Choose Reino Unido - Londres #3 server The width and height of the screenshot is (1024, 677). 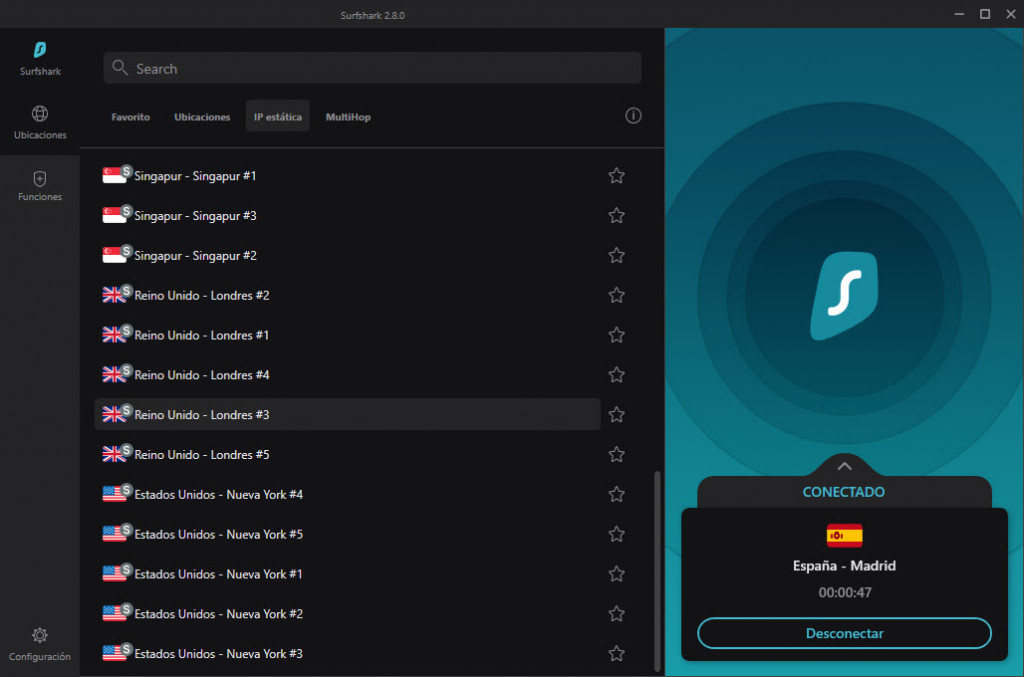pyautogui.click(x=347, y=415)
